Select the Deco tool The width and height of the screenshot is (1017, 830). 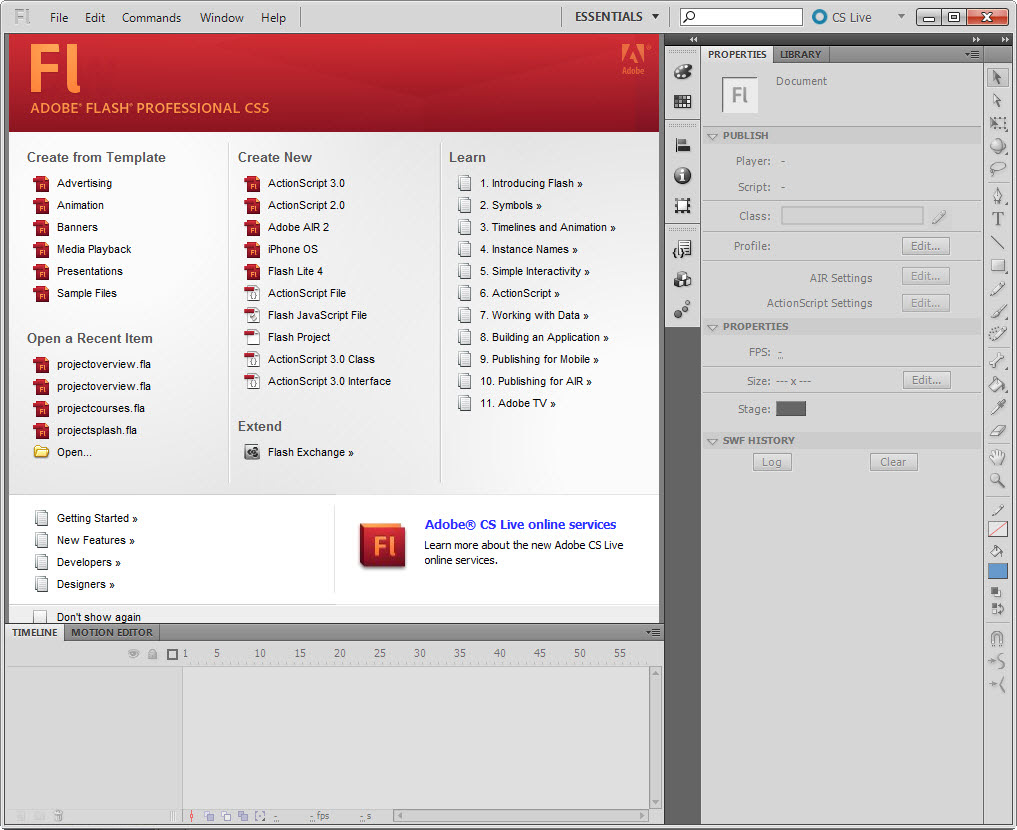pyautogui.click(x=998, y=335)
